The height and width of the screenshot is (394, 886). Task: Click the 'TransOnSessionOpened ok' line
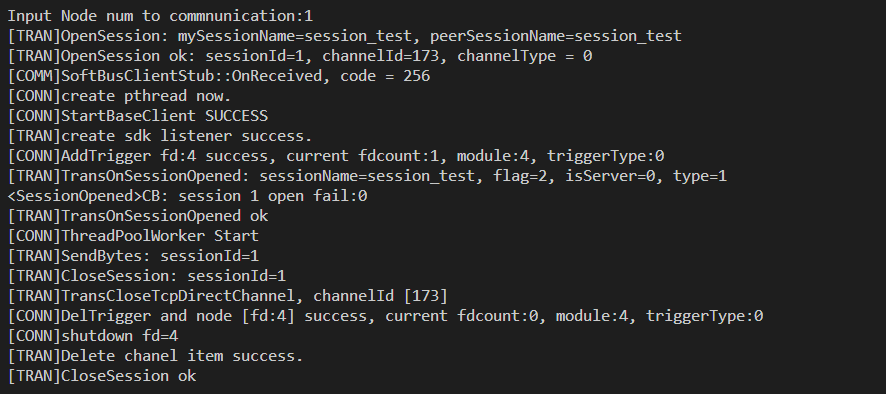tap(138, 216)
